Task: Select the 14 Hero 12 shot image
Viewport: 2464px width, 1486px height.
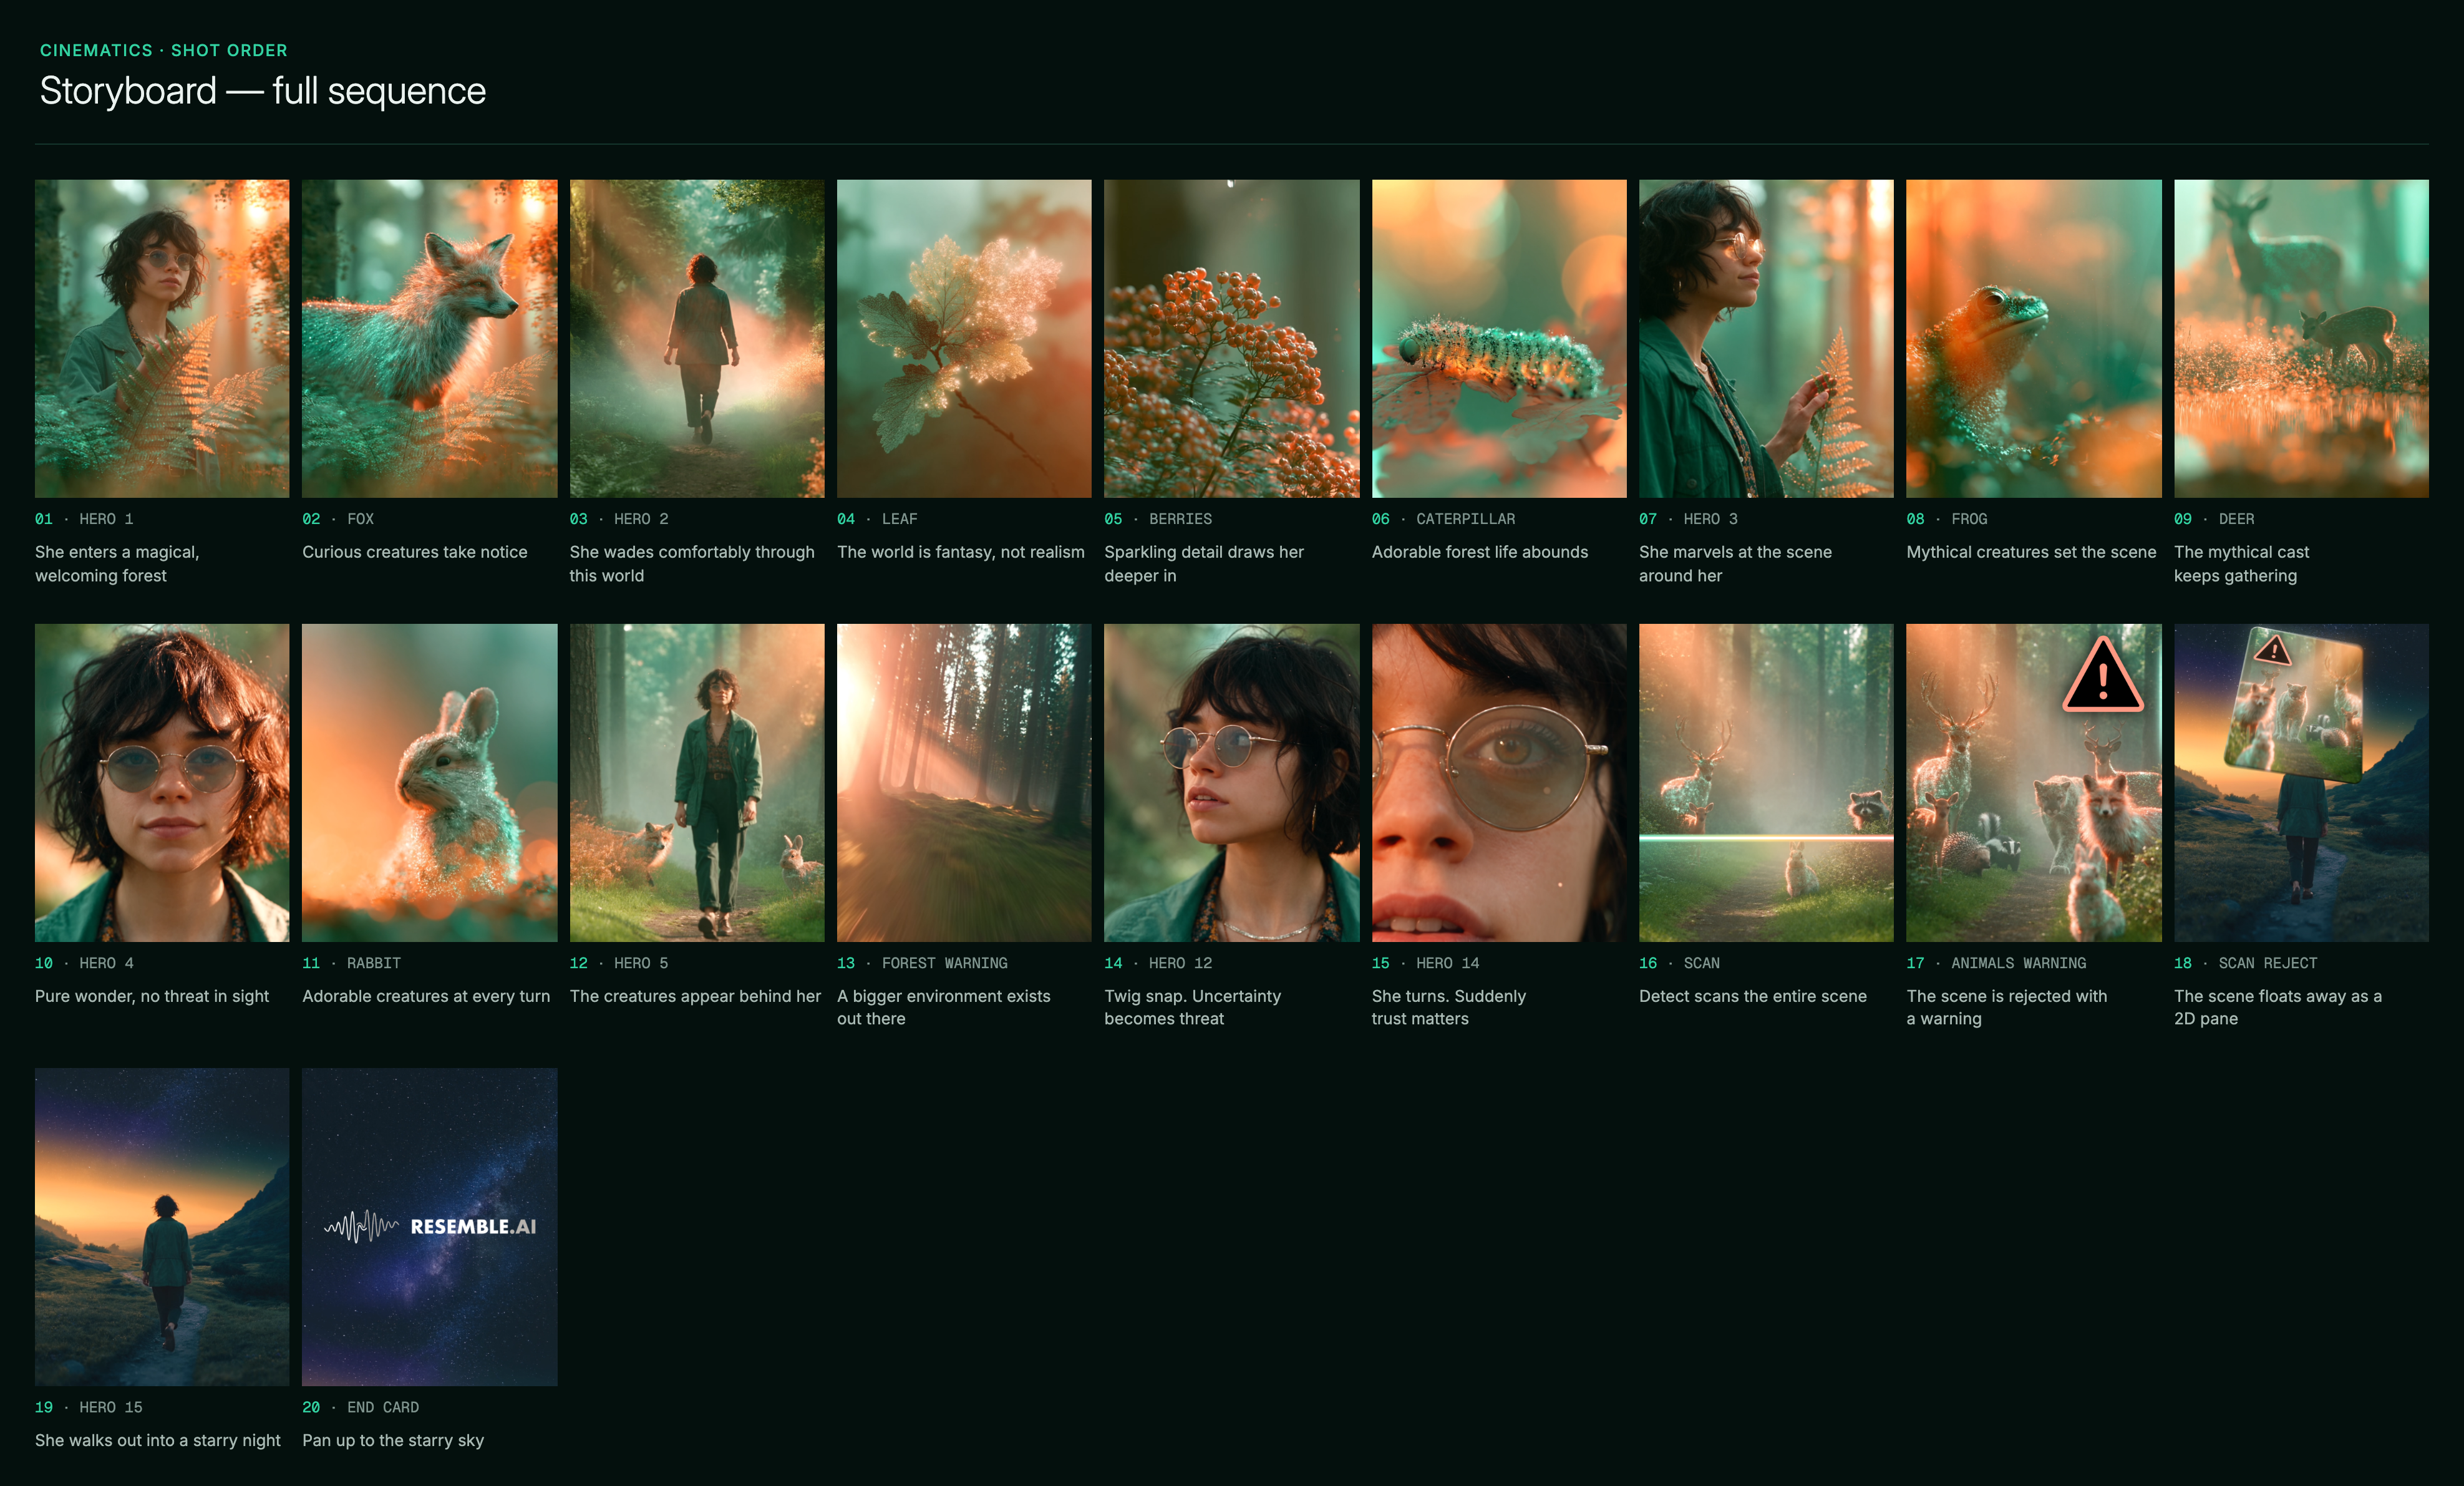Action: pos(1232,783)
